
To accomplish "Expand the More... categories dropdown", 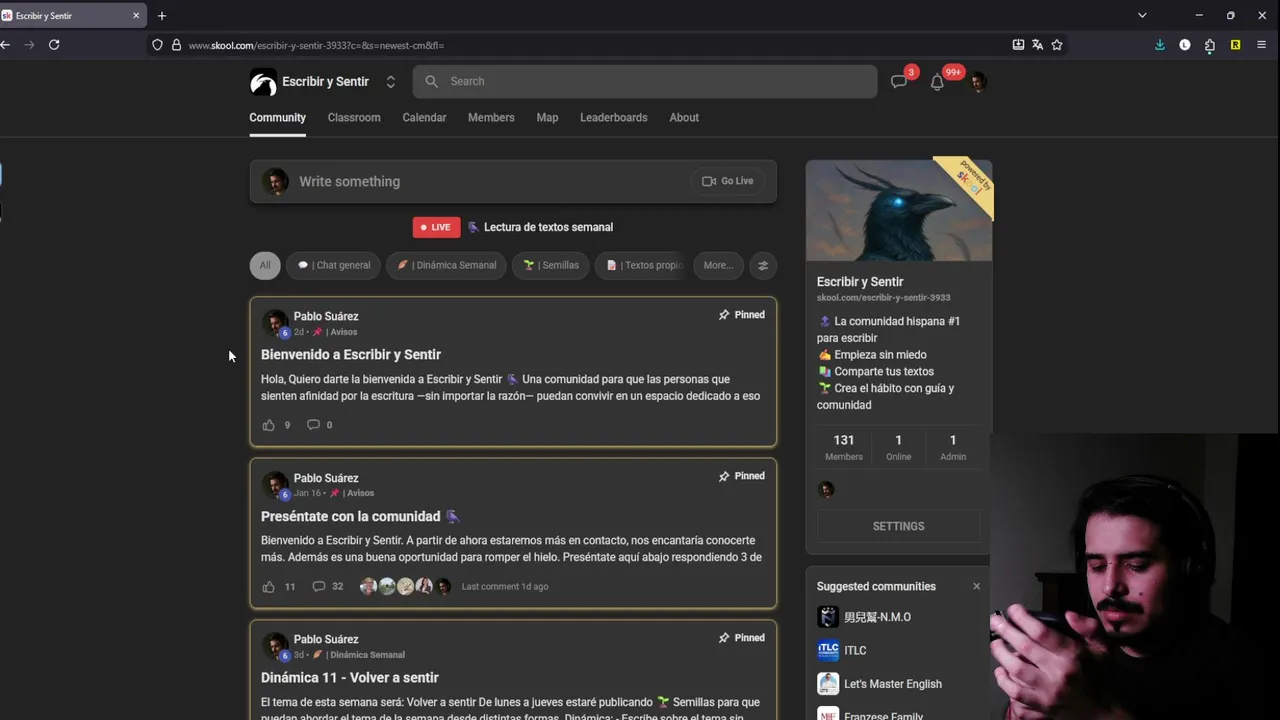I will click(x=718, y=265).
